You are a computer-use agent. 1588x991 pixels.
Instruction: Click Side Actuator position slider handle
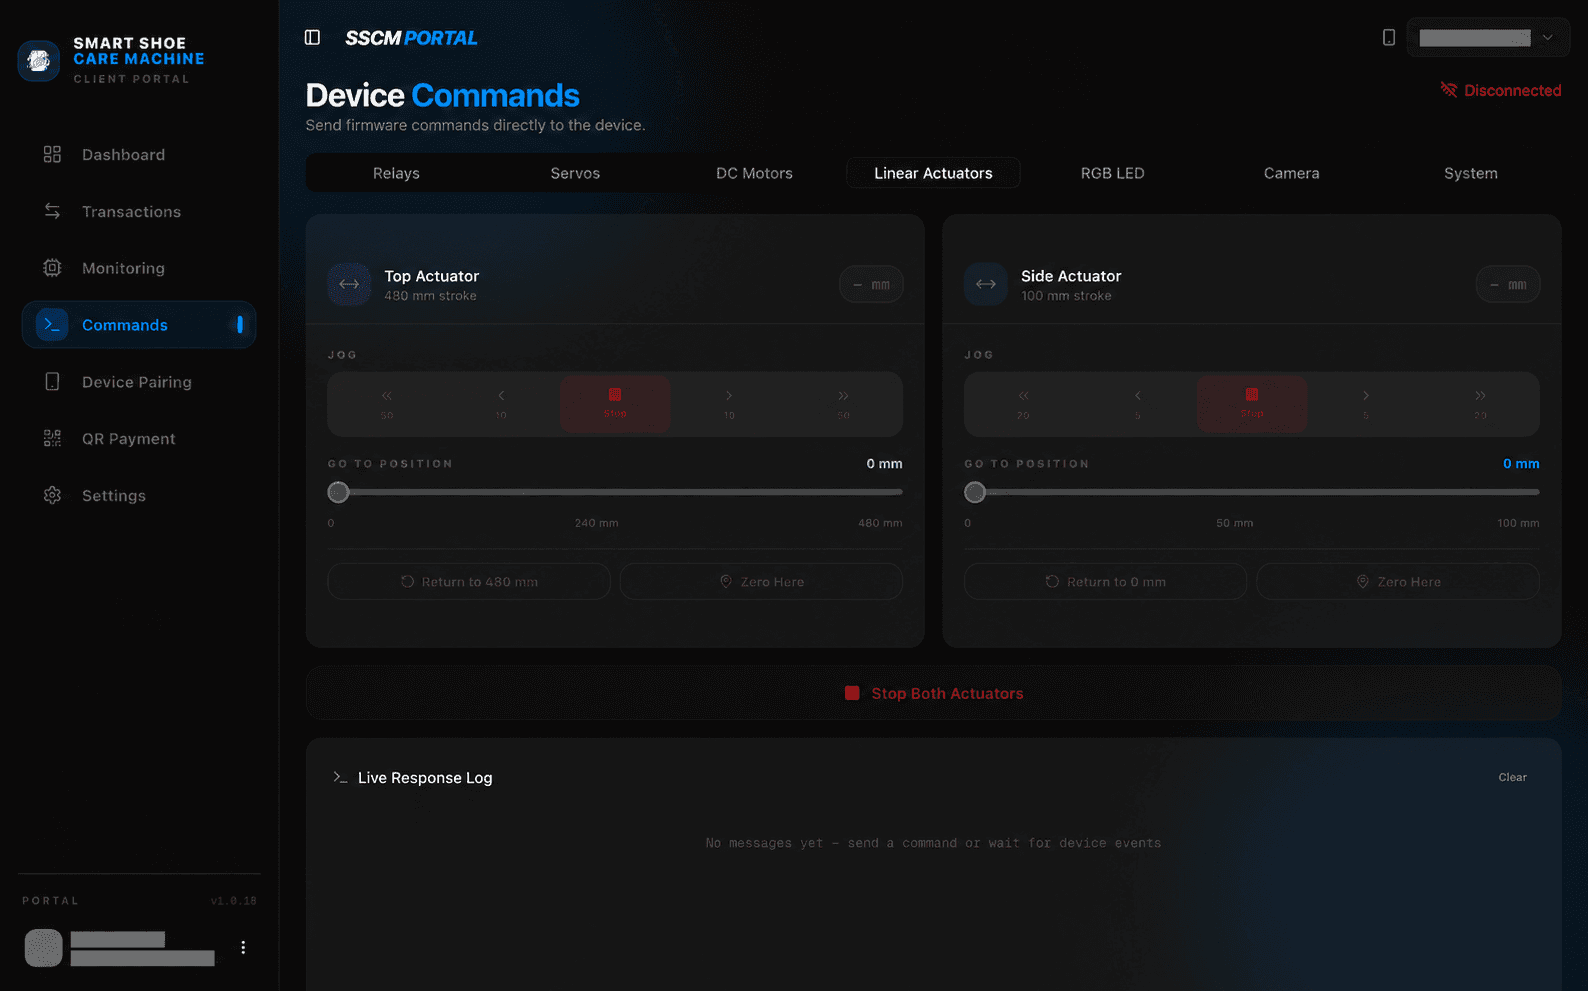pos(975,492)
